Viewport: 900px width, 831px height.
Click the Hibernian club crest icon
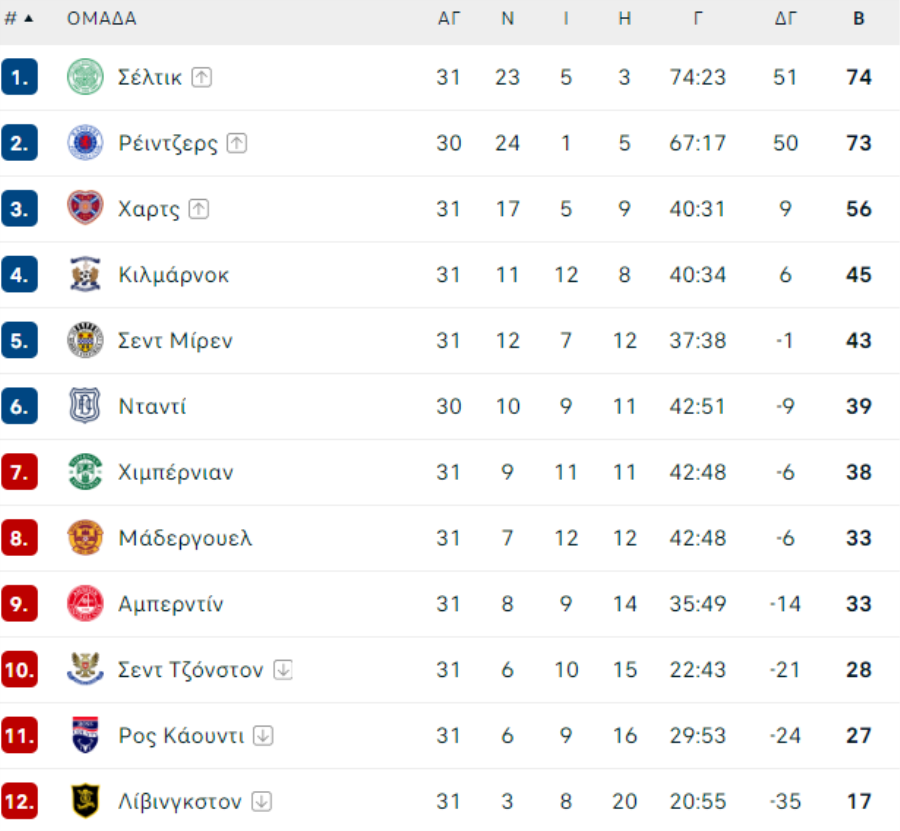[x=85, y=472]
